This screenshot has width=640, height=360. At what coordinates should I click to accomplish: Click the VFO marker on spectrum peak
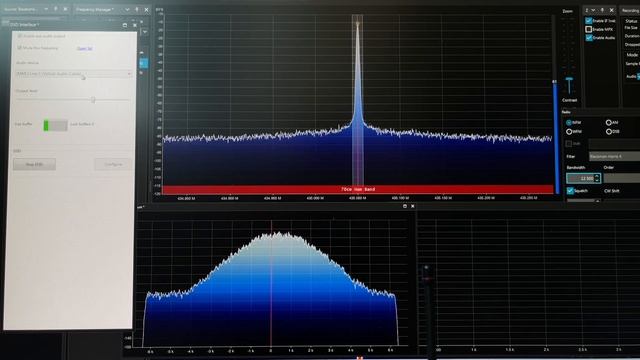[358, 24]
